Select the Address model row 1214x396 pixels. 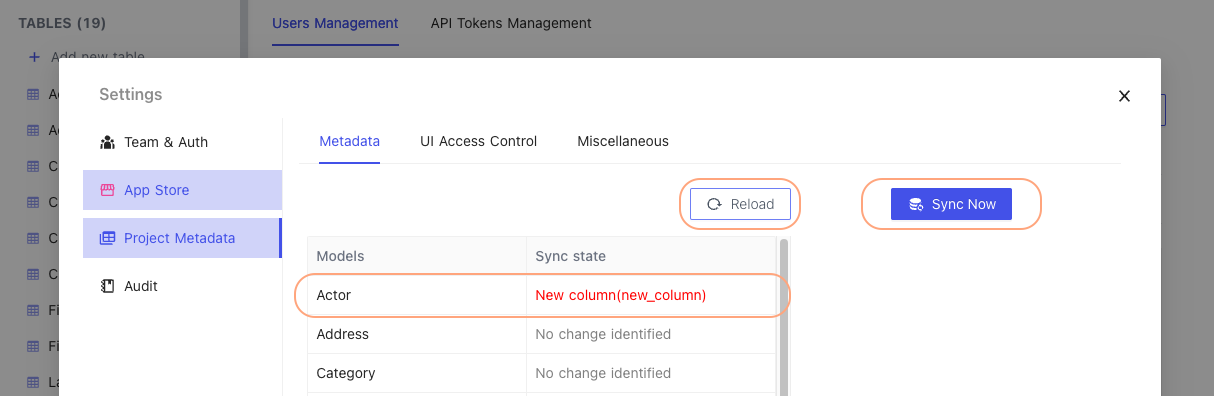coord(541,334)
